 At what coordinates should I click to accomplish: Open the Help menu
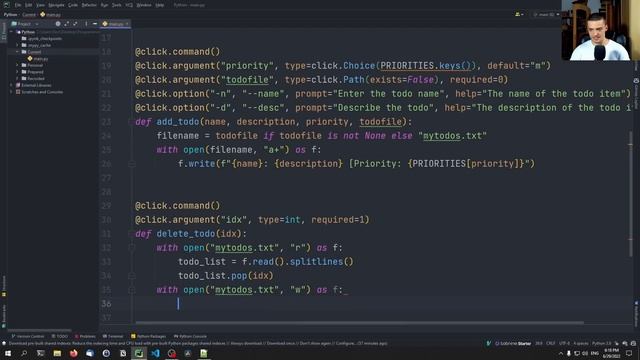pyautogui.click(x=160, y=5)
